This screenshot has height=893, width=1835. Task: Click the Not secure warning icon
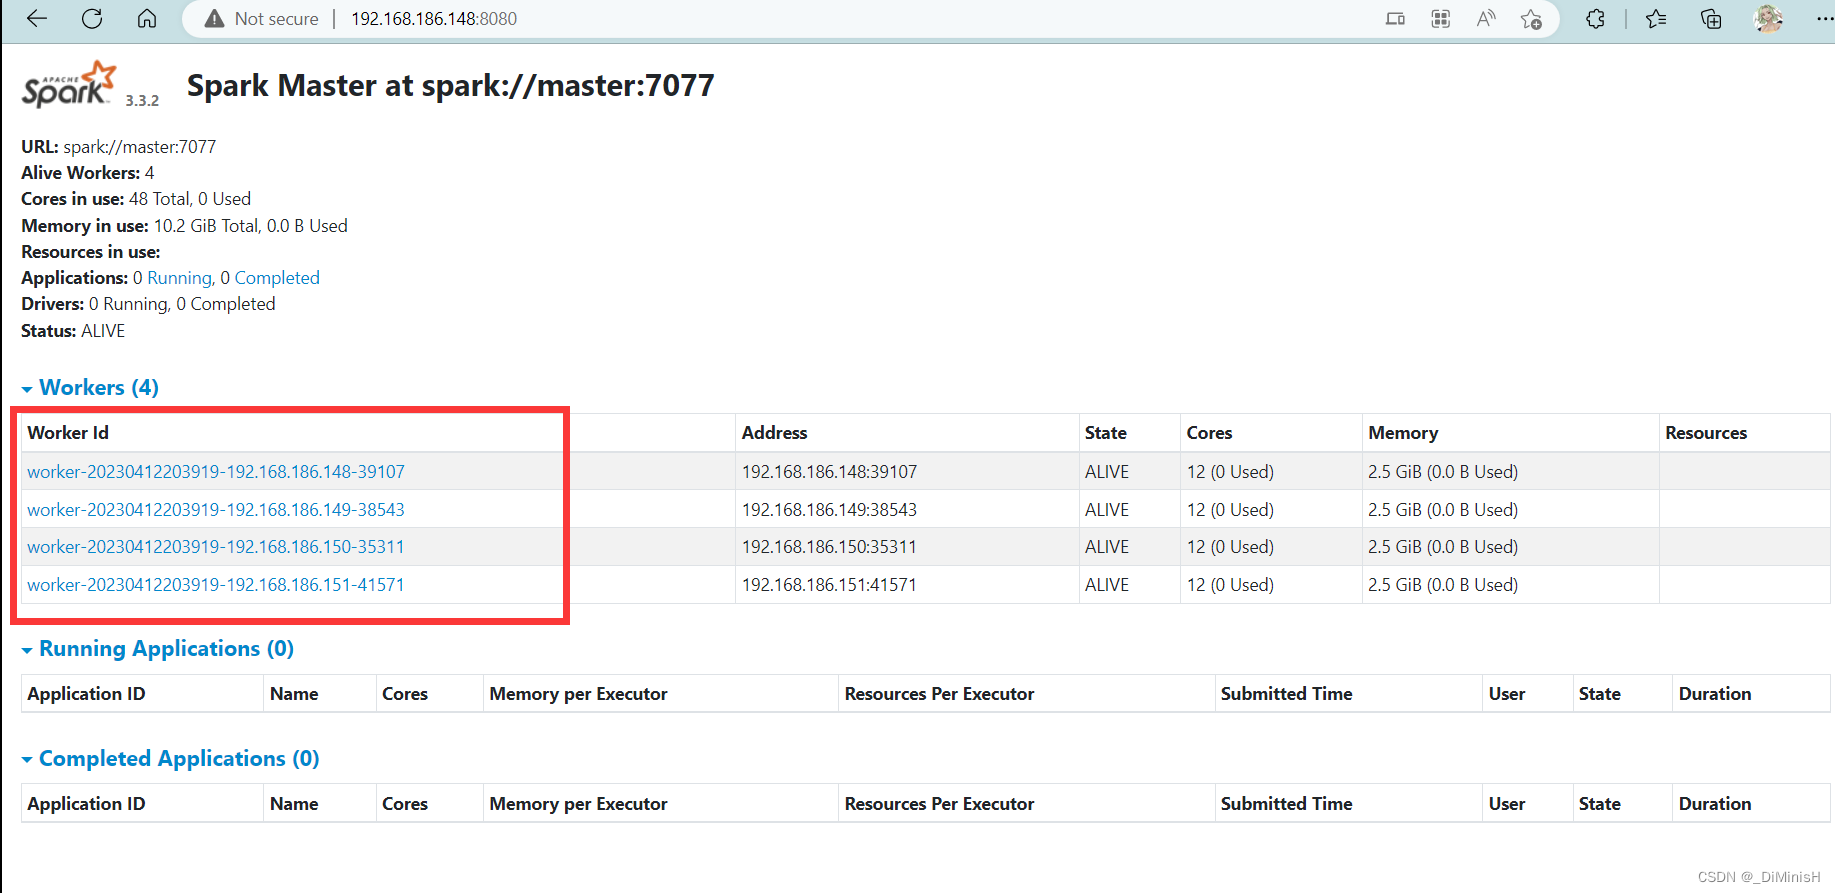point(214,19)
